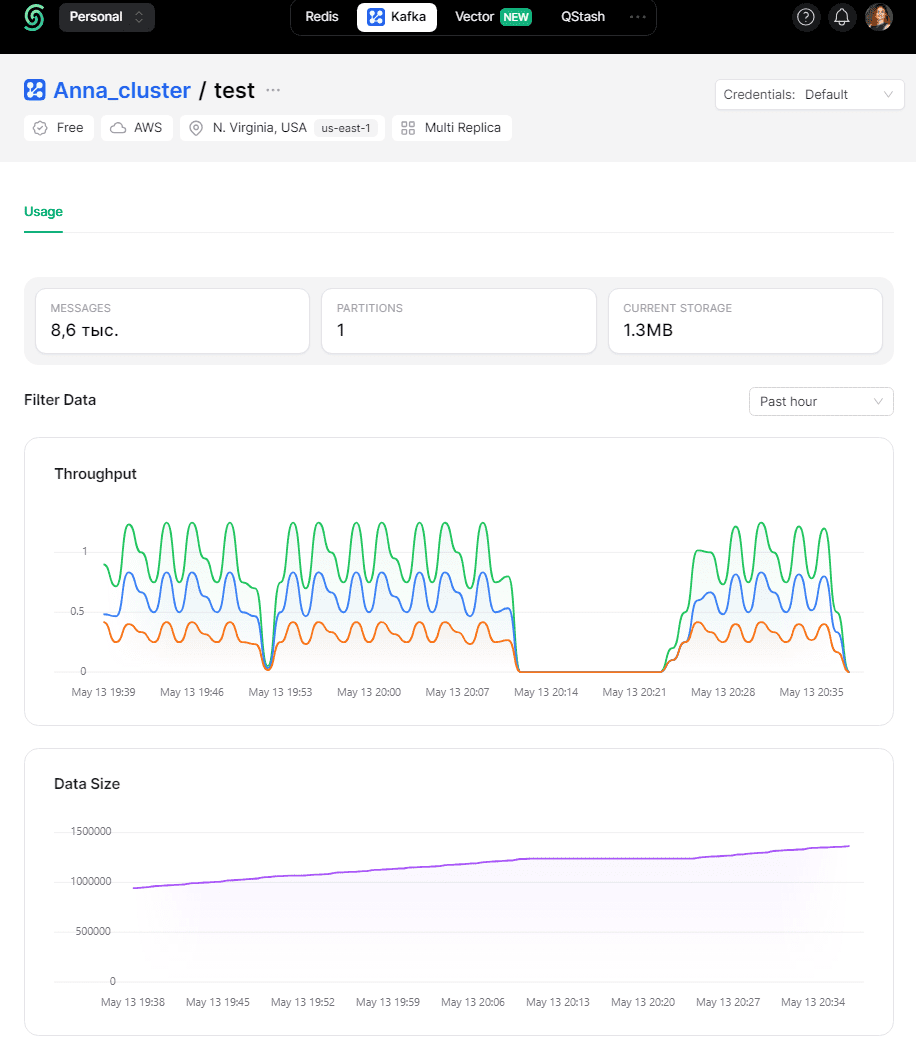Click the May 13 20:06 data size axis label
Image resolution: width=916 pixels, height=1052 pixels.
click(x=472, y=1002)
